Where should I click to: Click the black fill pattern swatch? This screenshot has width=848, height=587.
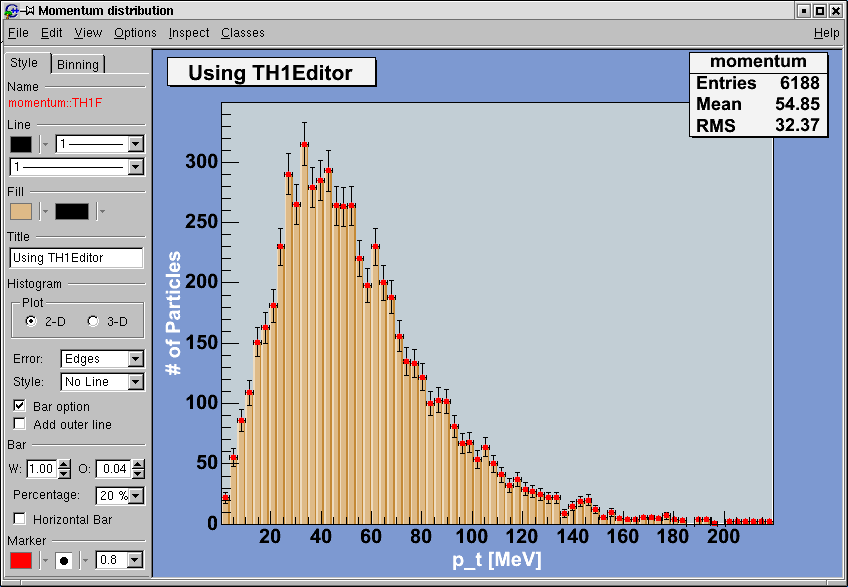click(72, 212)
